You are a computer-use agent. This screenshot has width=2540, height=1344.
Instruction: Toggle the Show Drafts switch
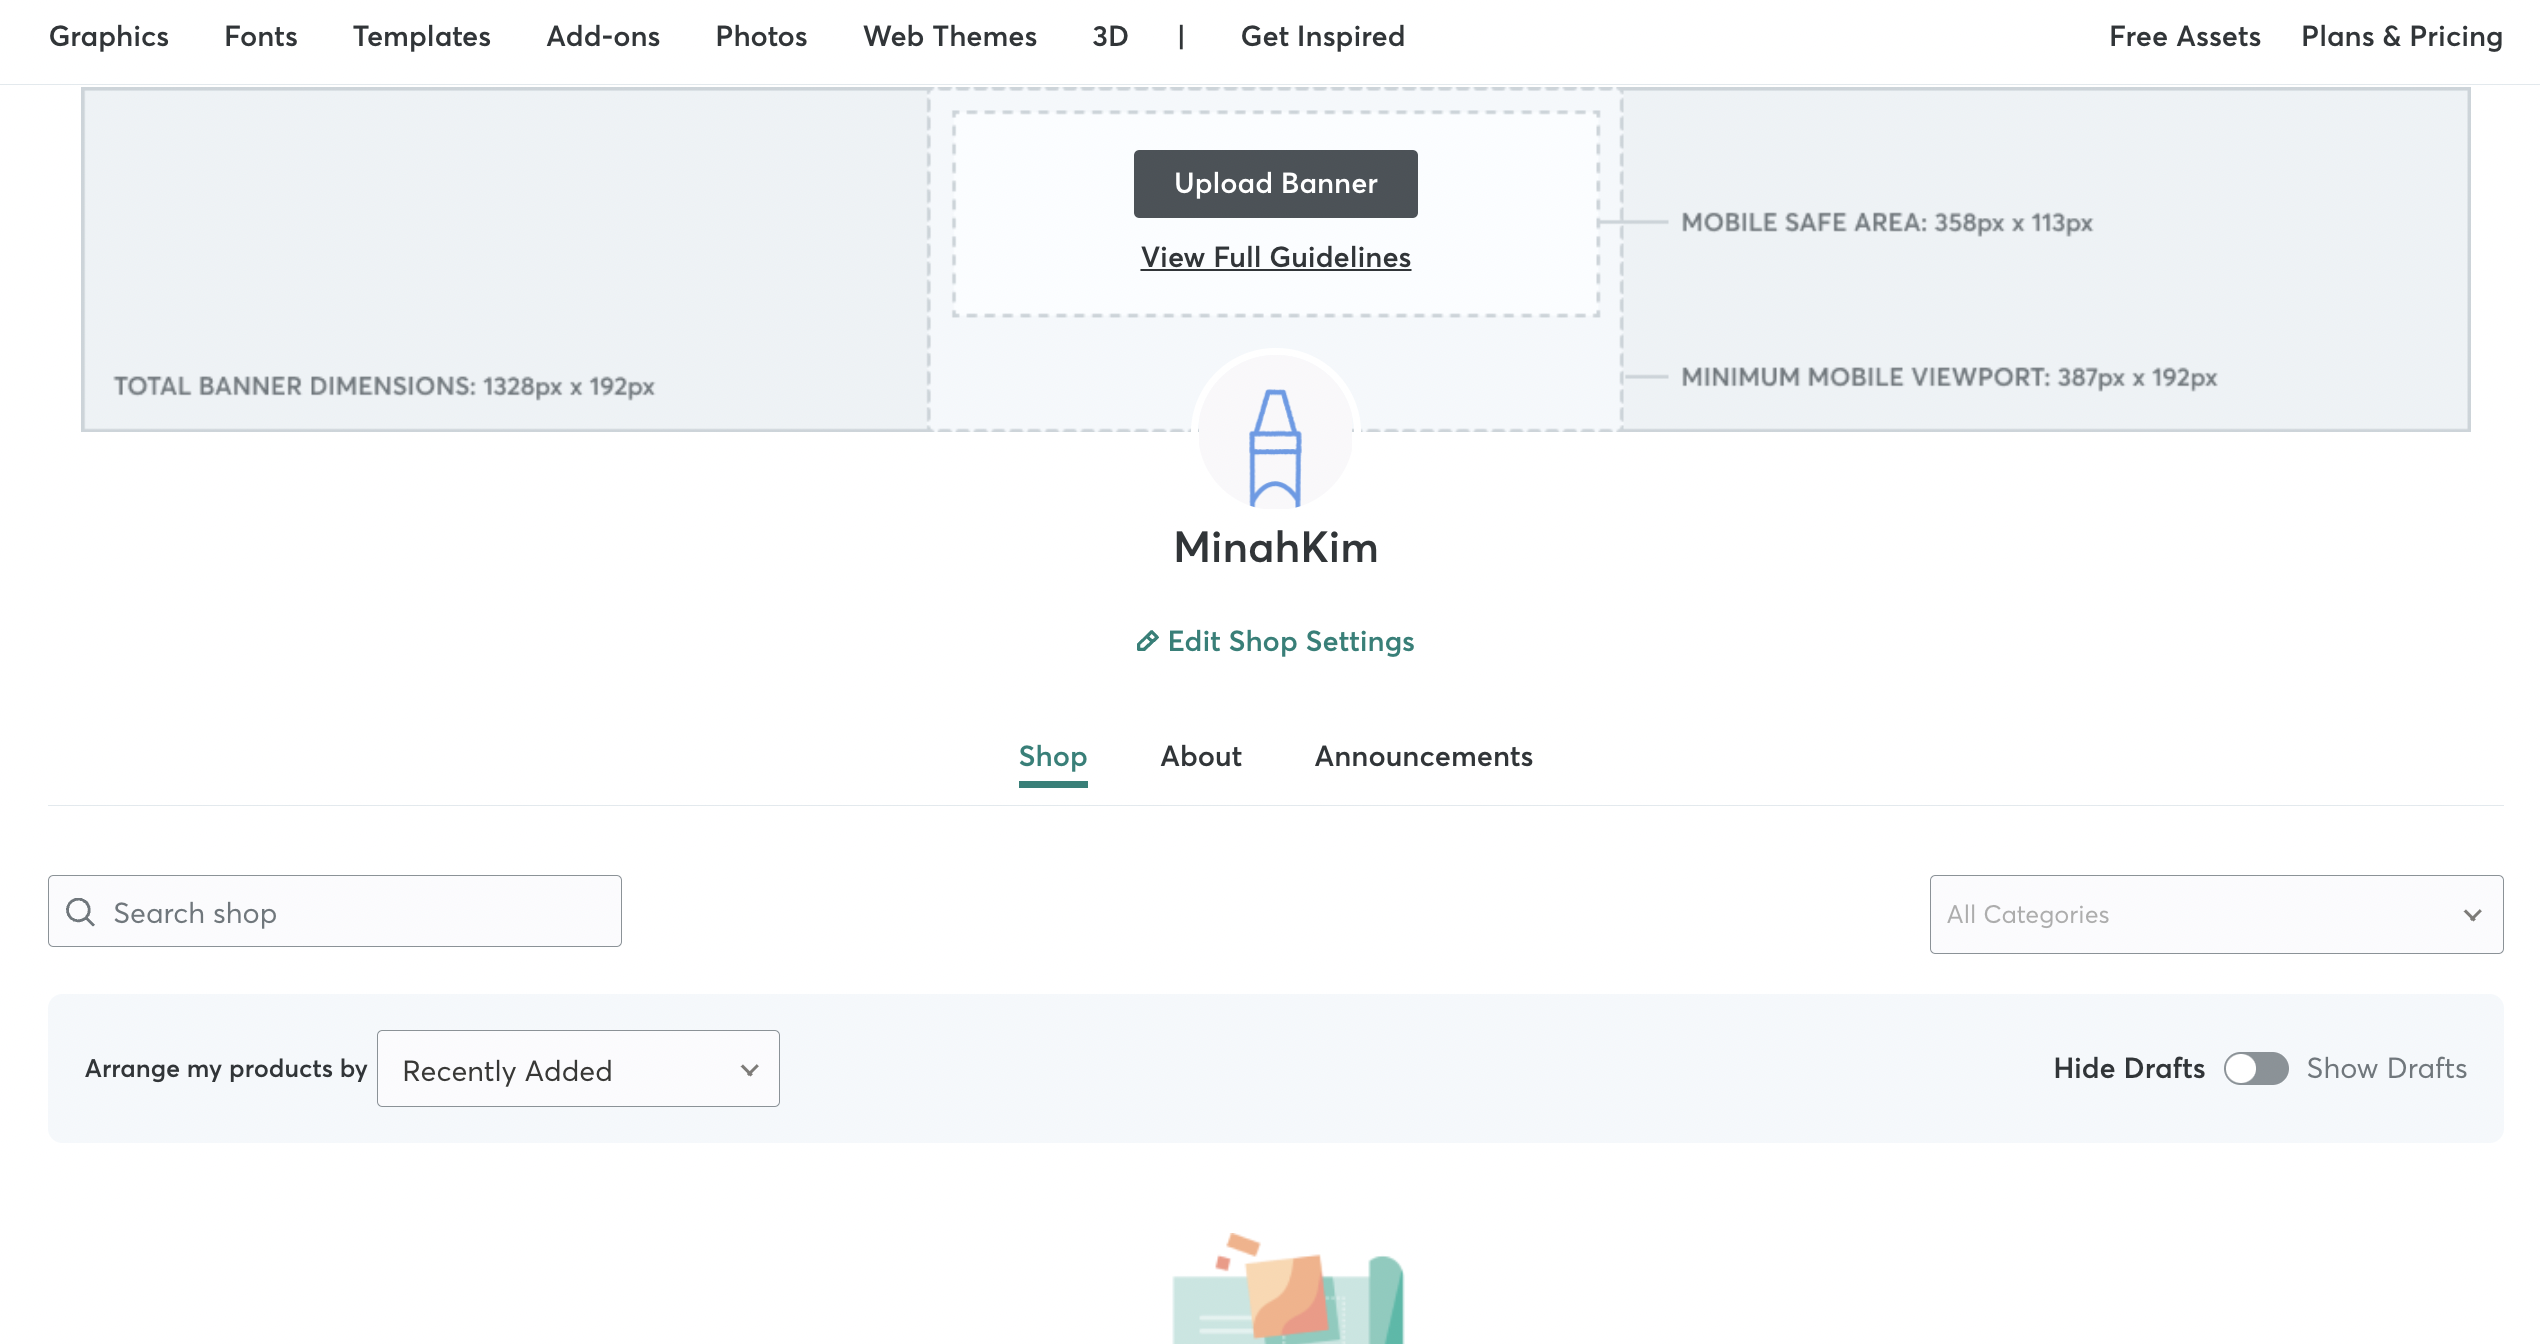[2256, 1068]
